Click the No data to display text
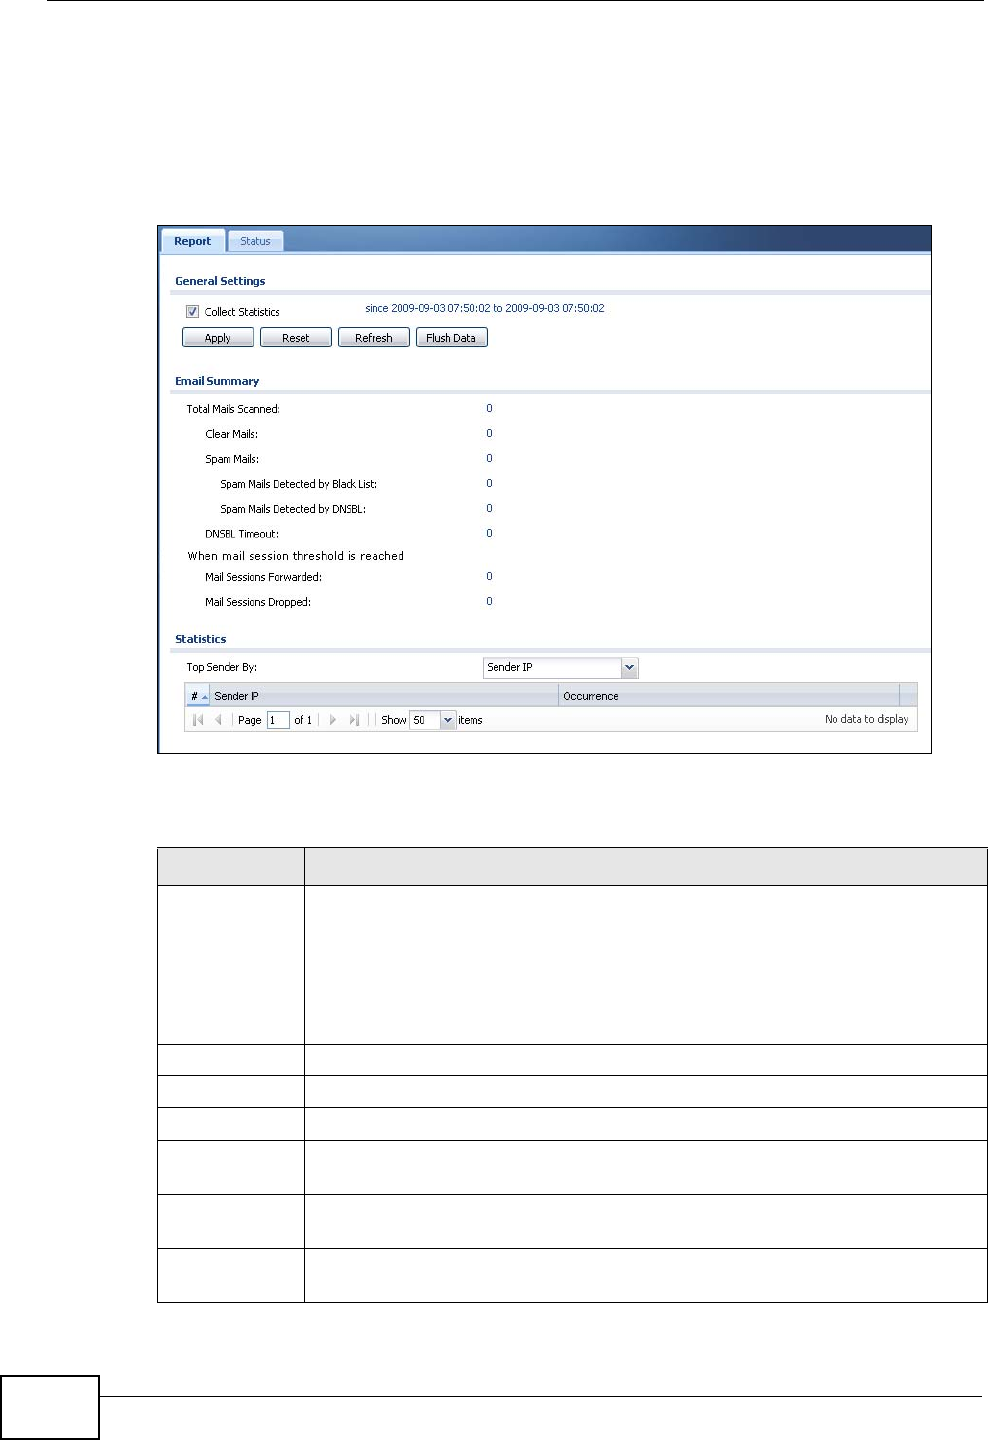 coord(866,719)
